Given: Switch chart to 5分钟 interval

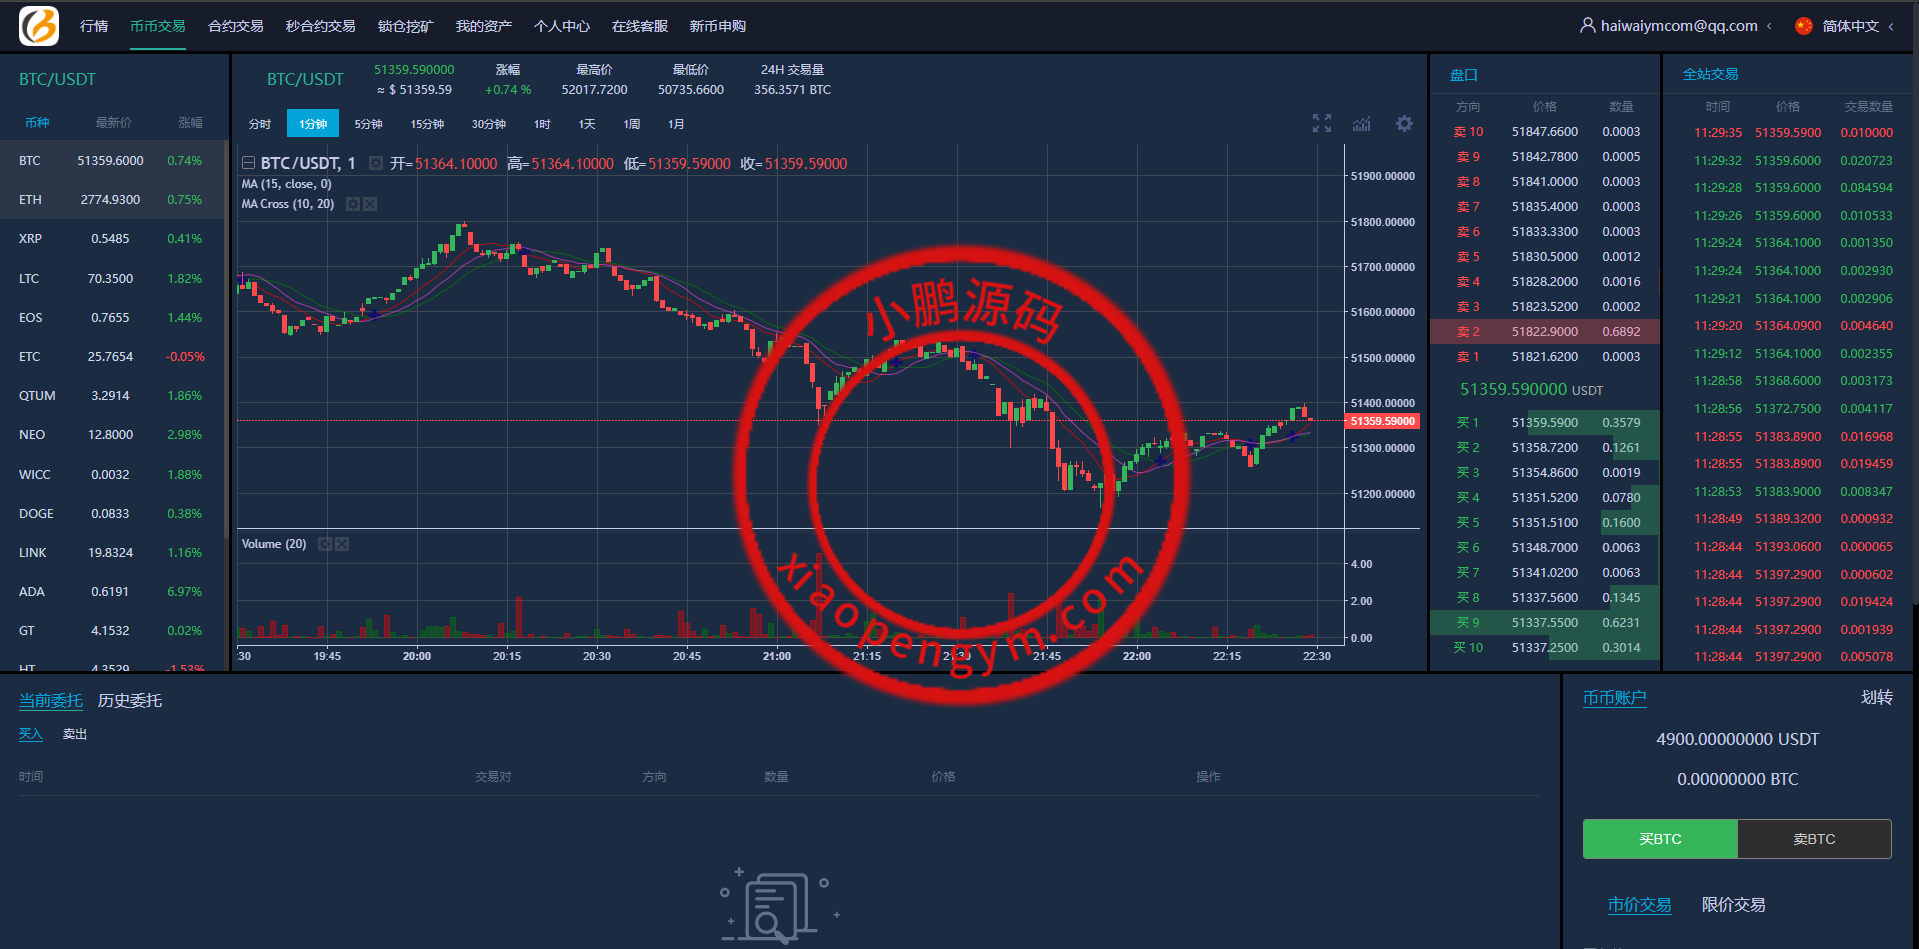Looking at the screenshot, I should [368, 124].
